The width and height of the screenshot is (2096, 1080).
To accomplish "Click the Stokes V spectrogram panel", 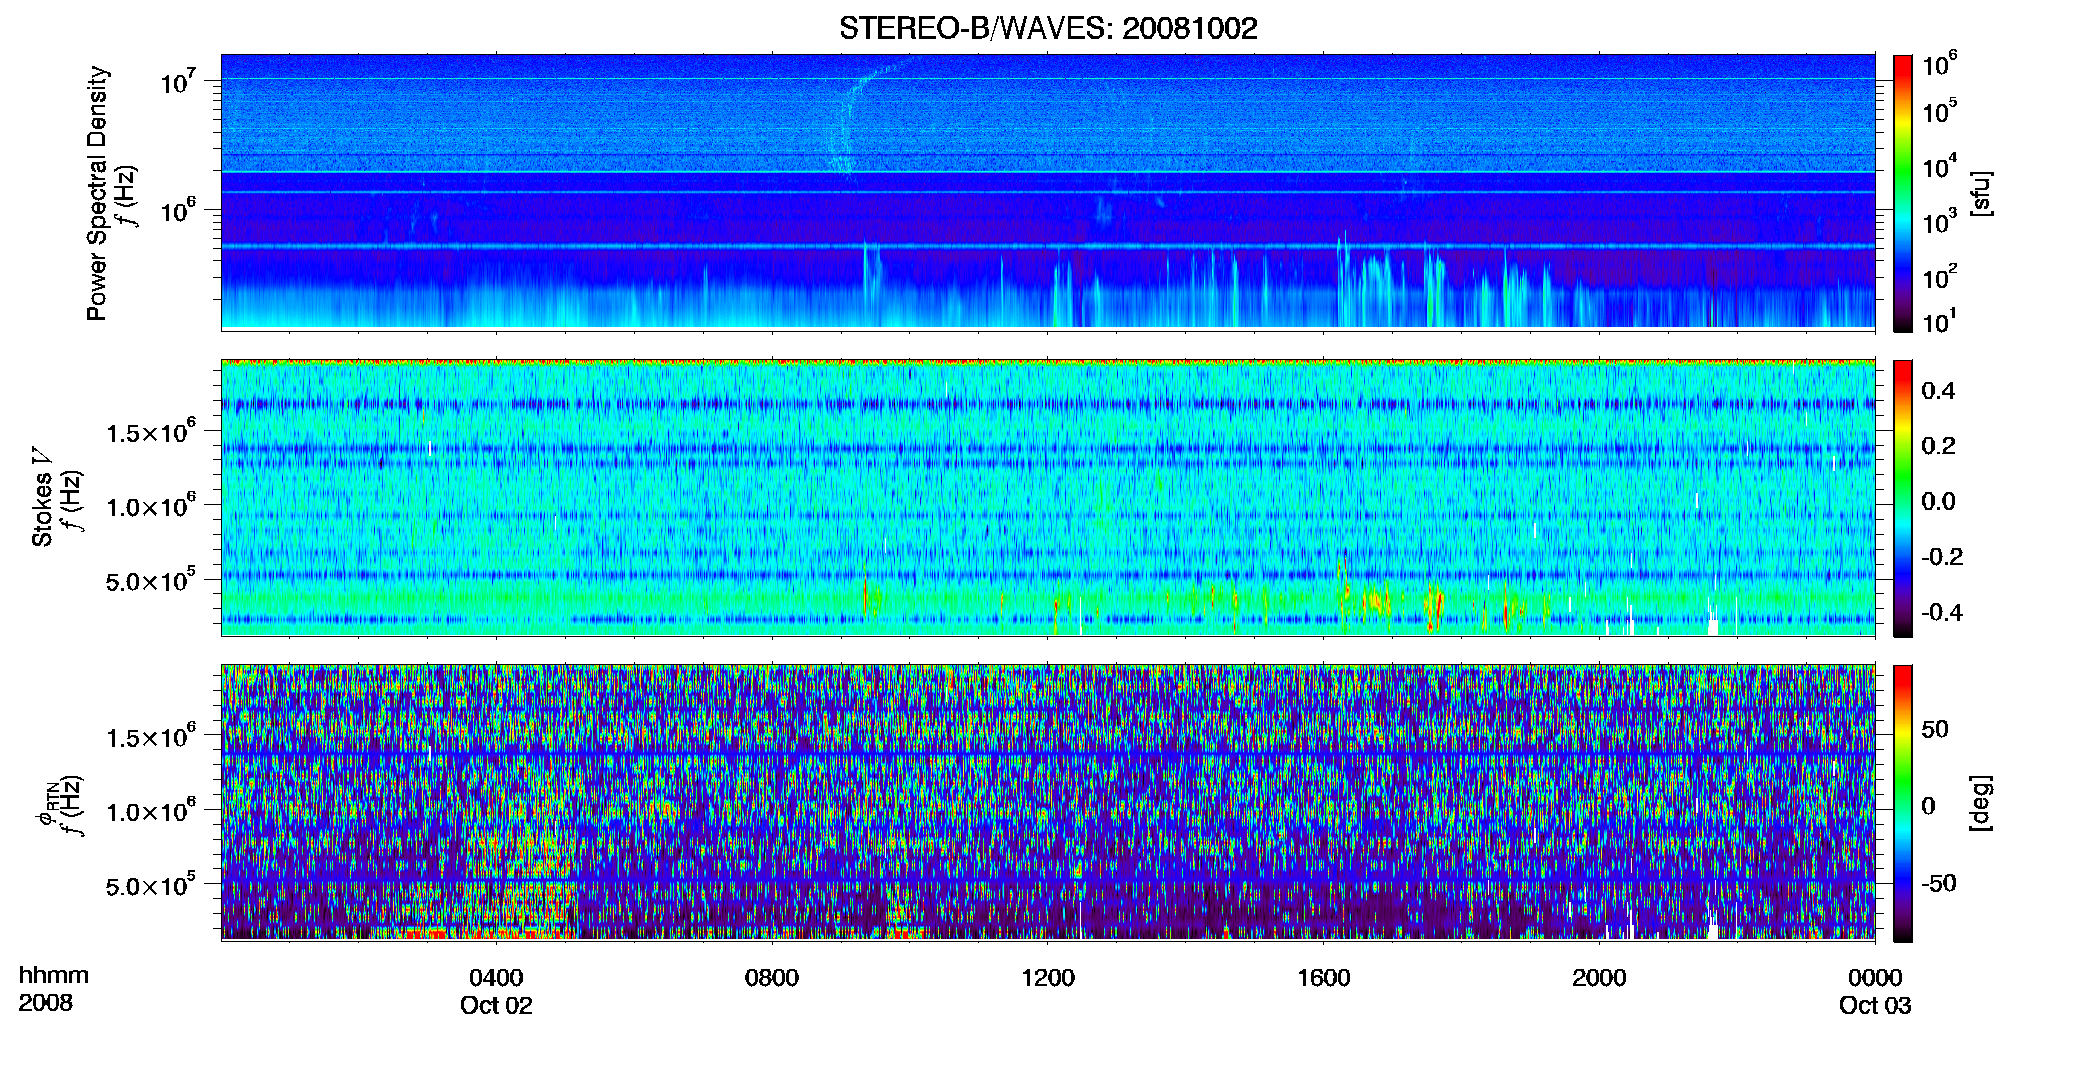I will tap(1048, 498).
